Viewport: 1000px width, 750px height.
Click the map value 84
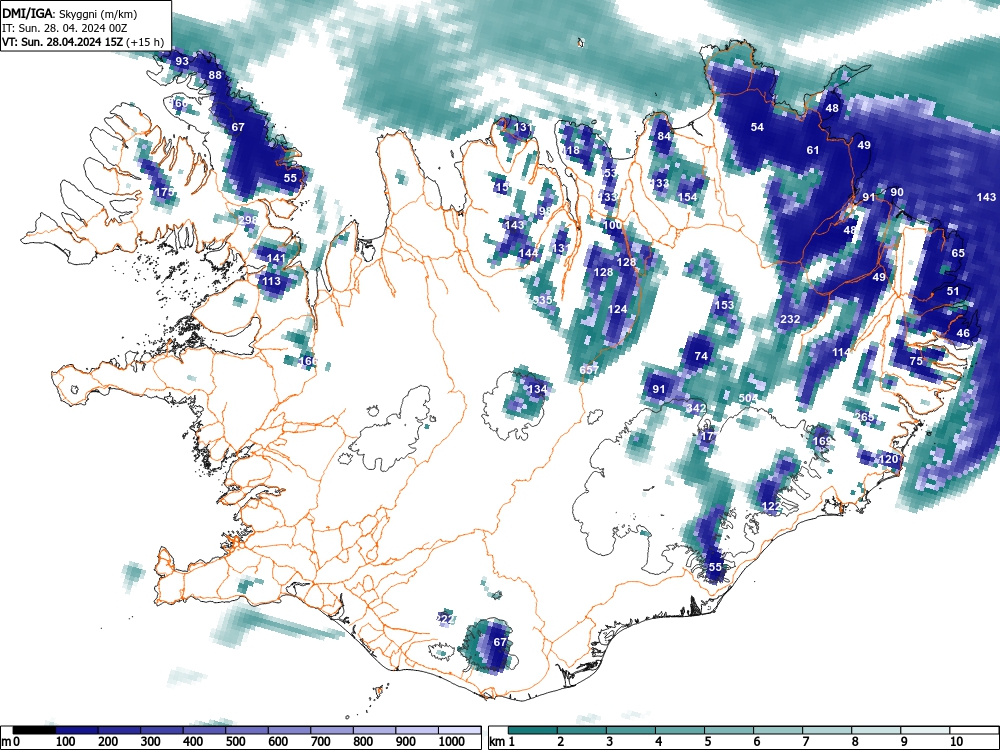[664, 136]
